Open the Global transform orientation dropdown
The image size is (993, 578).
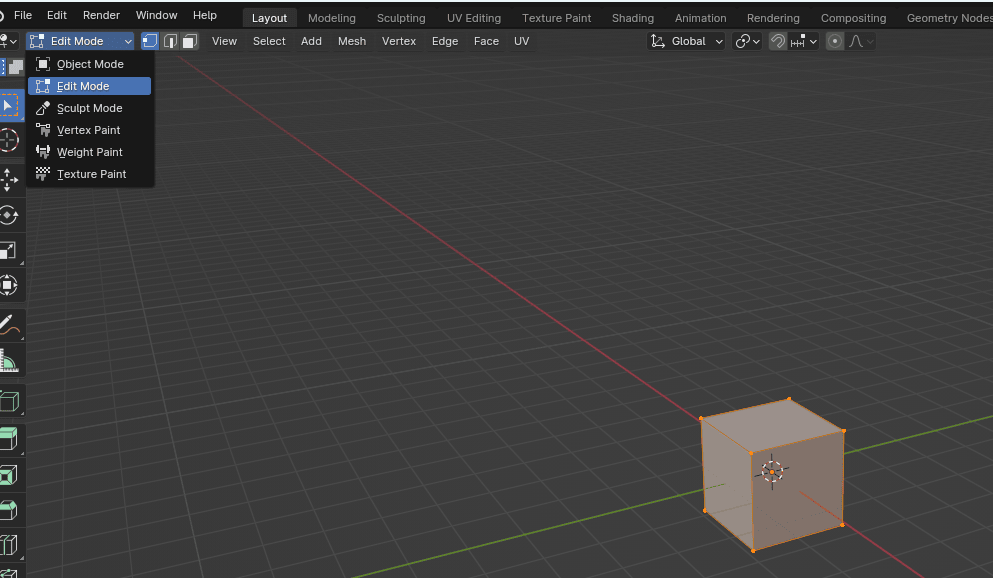tap(687, 41)
